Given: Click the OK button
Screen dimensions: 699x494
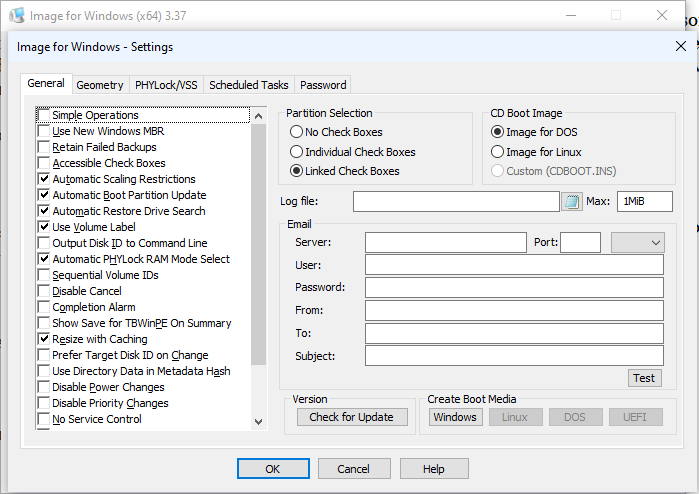Looking at the screenshot, I should tap(273, 469).
